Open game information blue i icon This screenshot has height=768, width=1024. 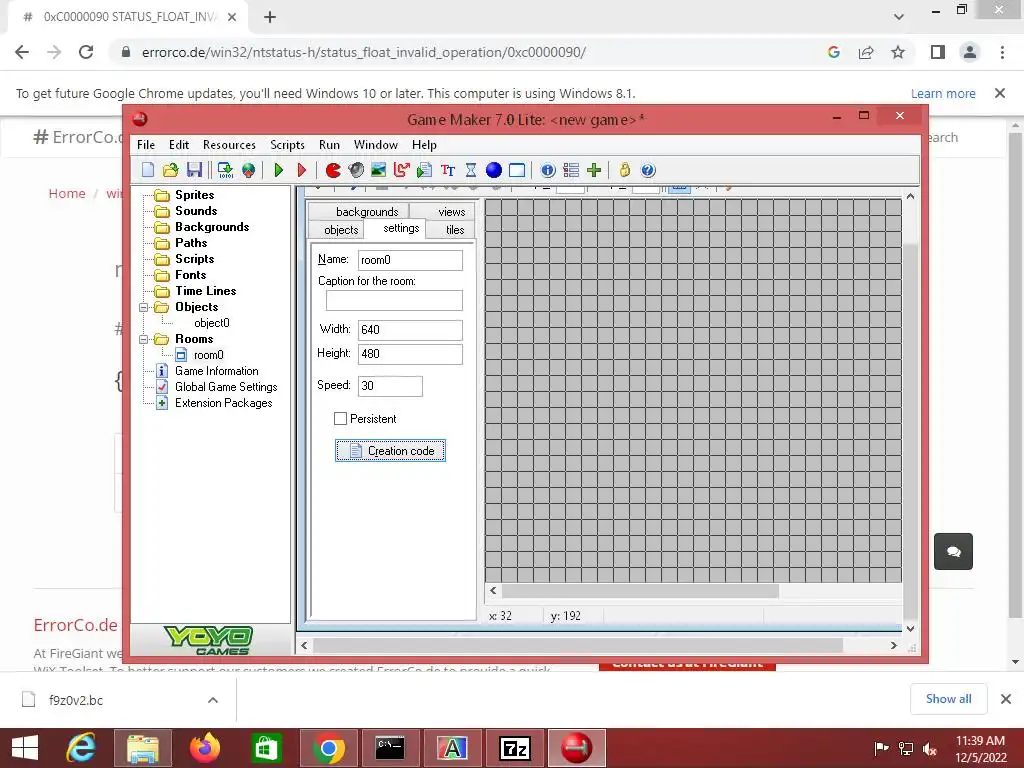(x=548, y=170)
